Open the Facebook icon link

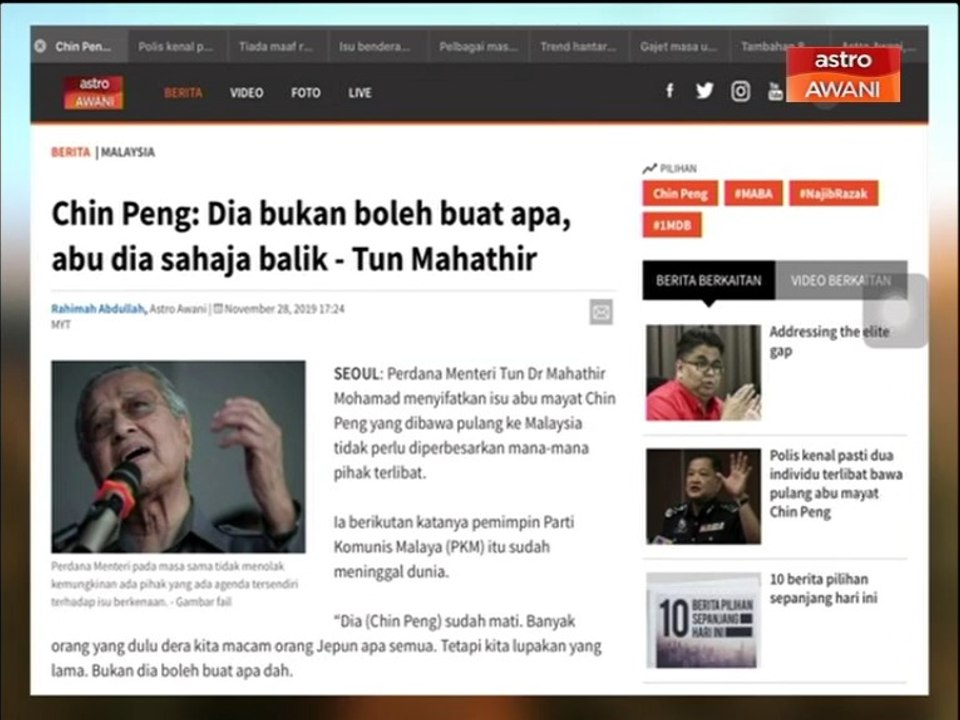[x=670, y=91]
